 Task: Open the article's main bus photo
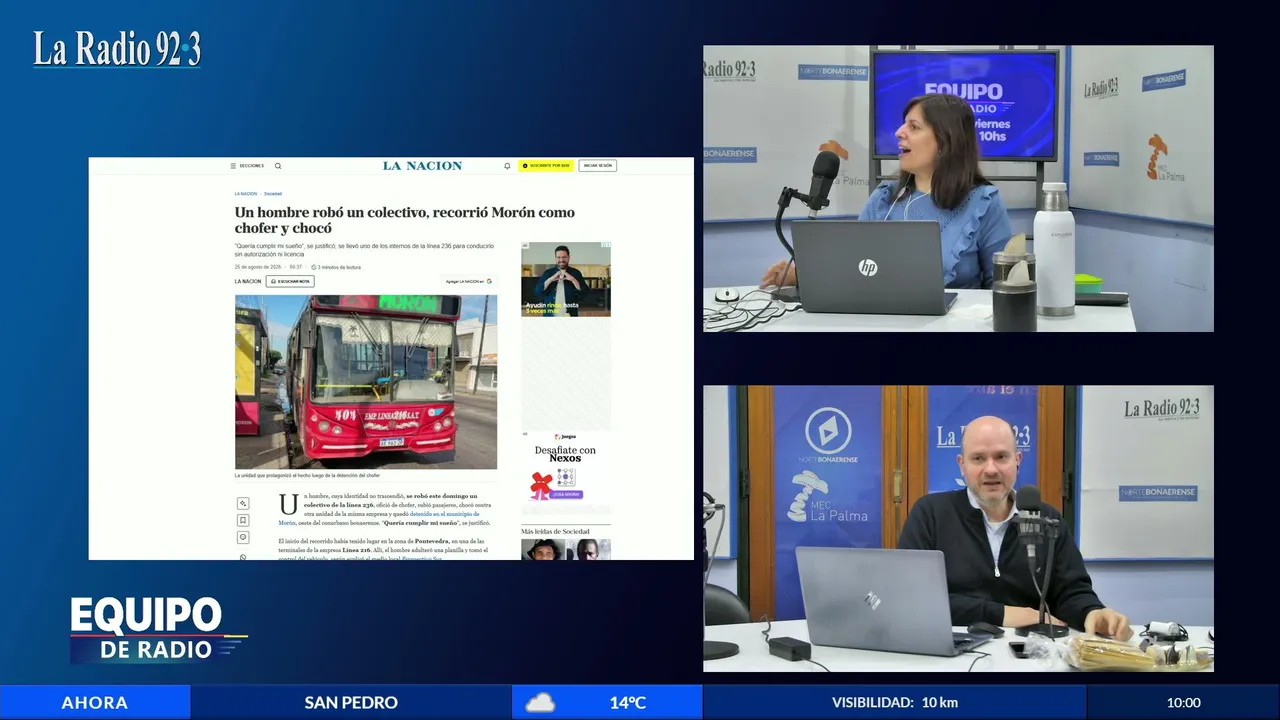(x=366, y=382)
